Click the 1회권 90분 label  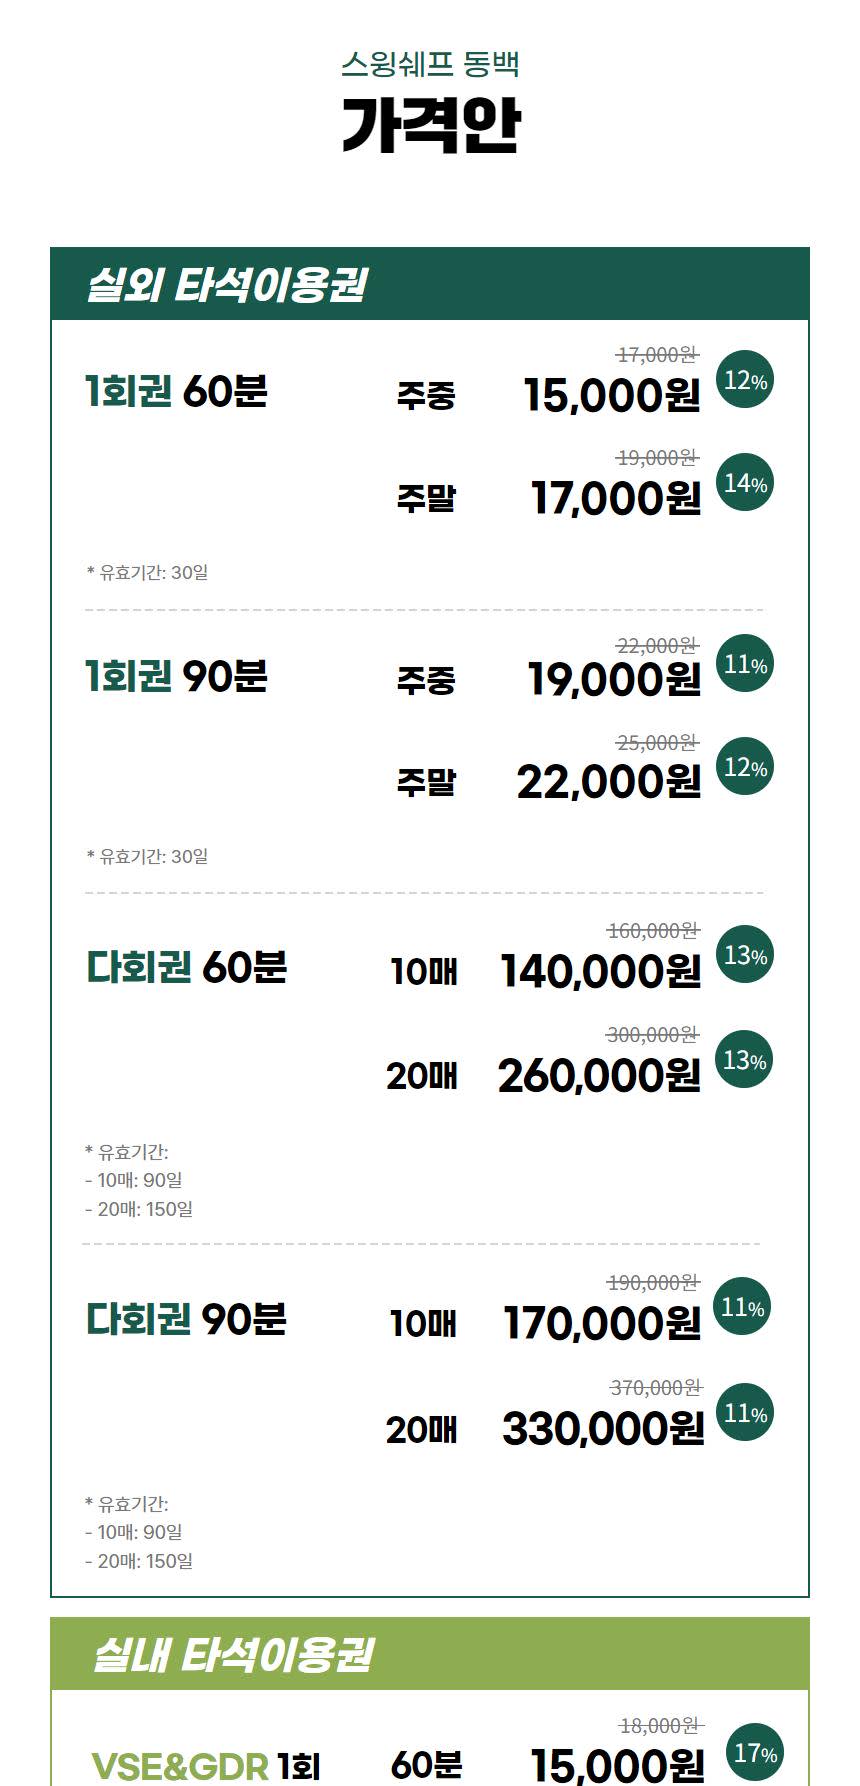click(x=176, y=677)
